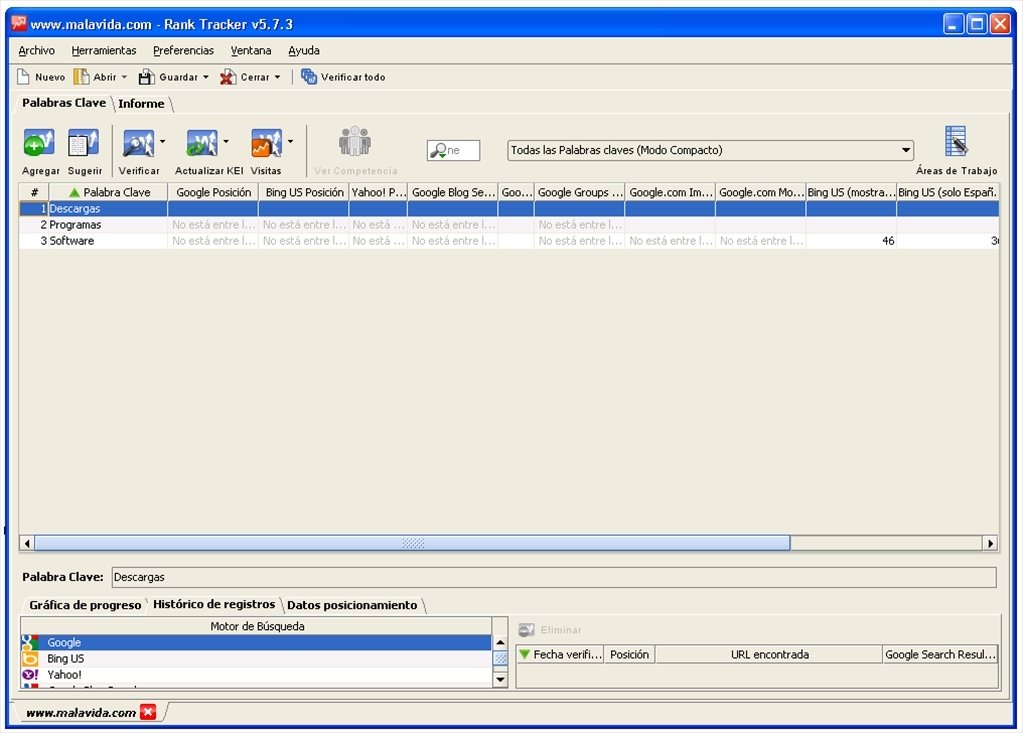Expand the Guardar dropdown arrow

point(206,77)
